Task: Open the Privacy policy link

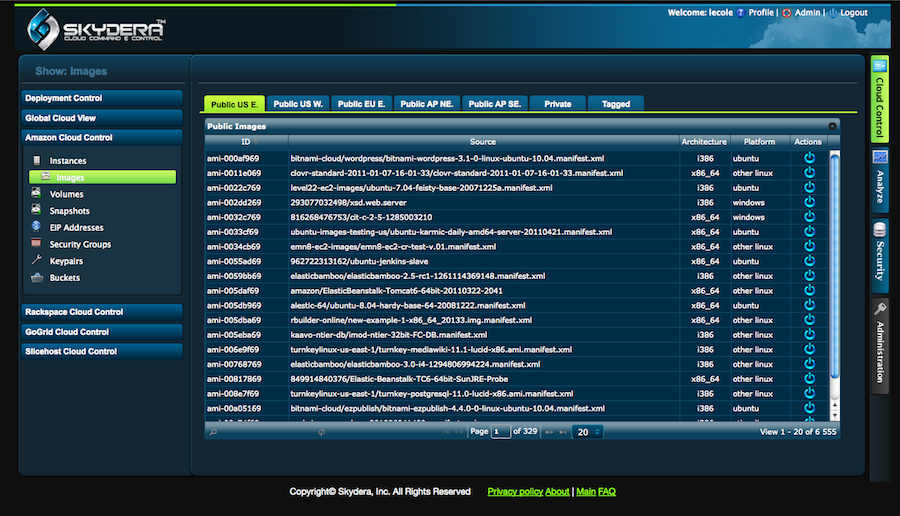Action: click(514, 492)
